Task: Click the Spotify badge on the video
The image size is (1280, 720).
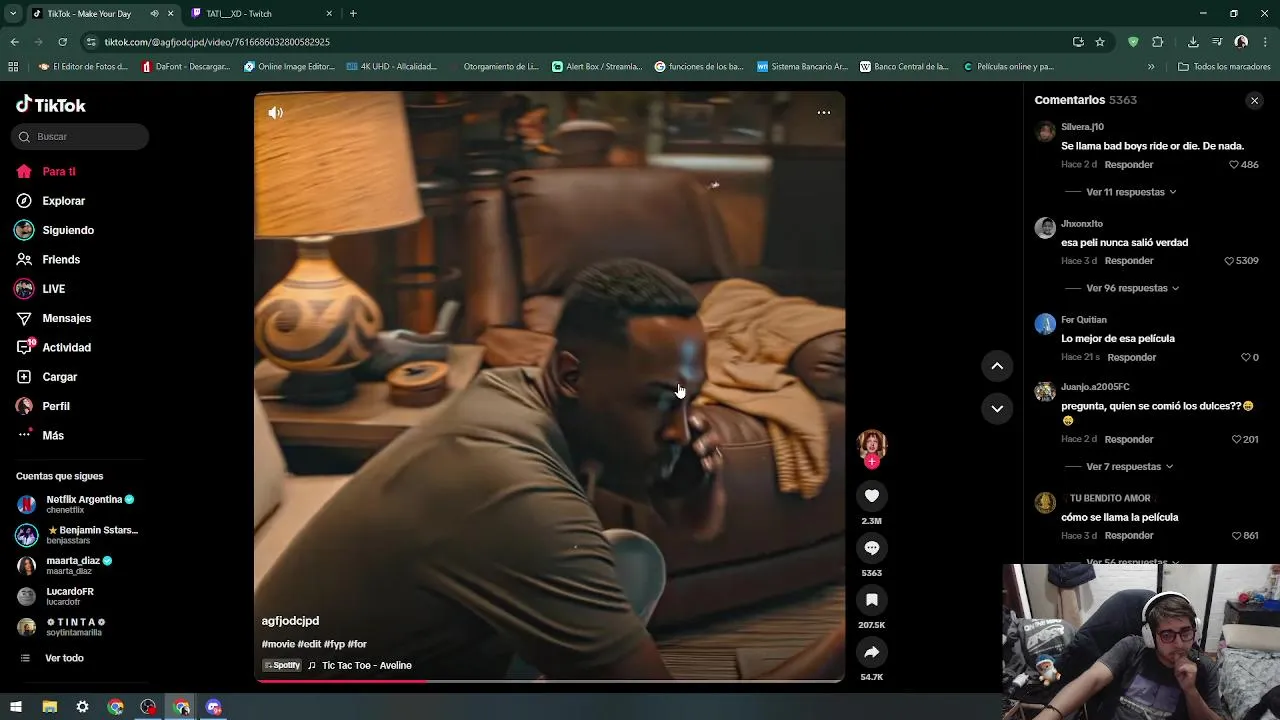Action: (x=282, y=665)
